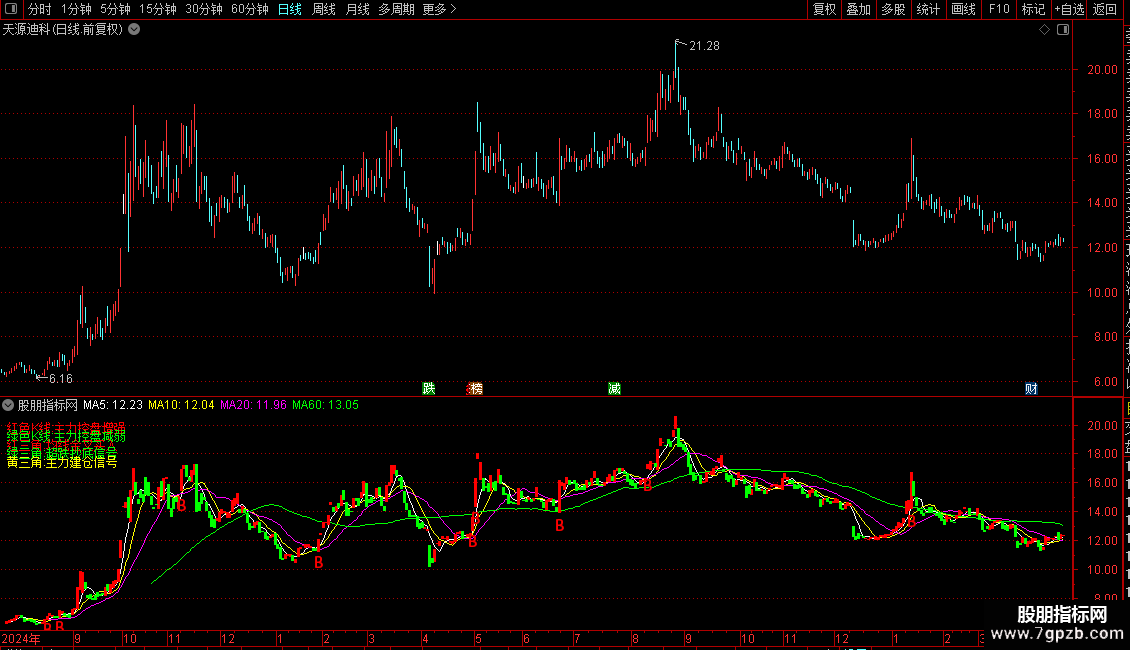This screenshot has height=650, width=1130.
Task: Switch to the 周线 weekly period tab
Action: (324, 9)
